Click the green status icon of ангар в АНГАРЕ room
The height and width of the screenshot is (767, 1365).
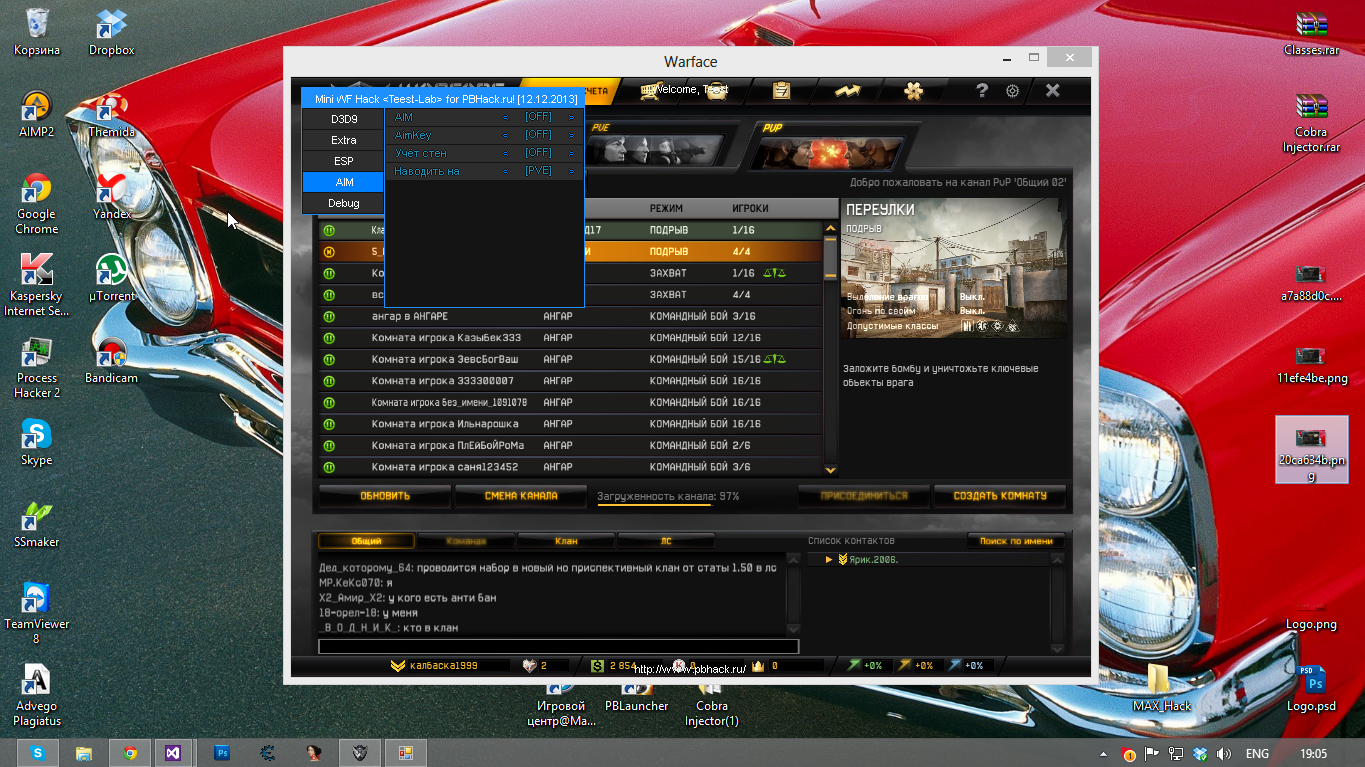point(328,316)
